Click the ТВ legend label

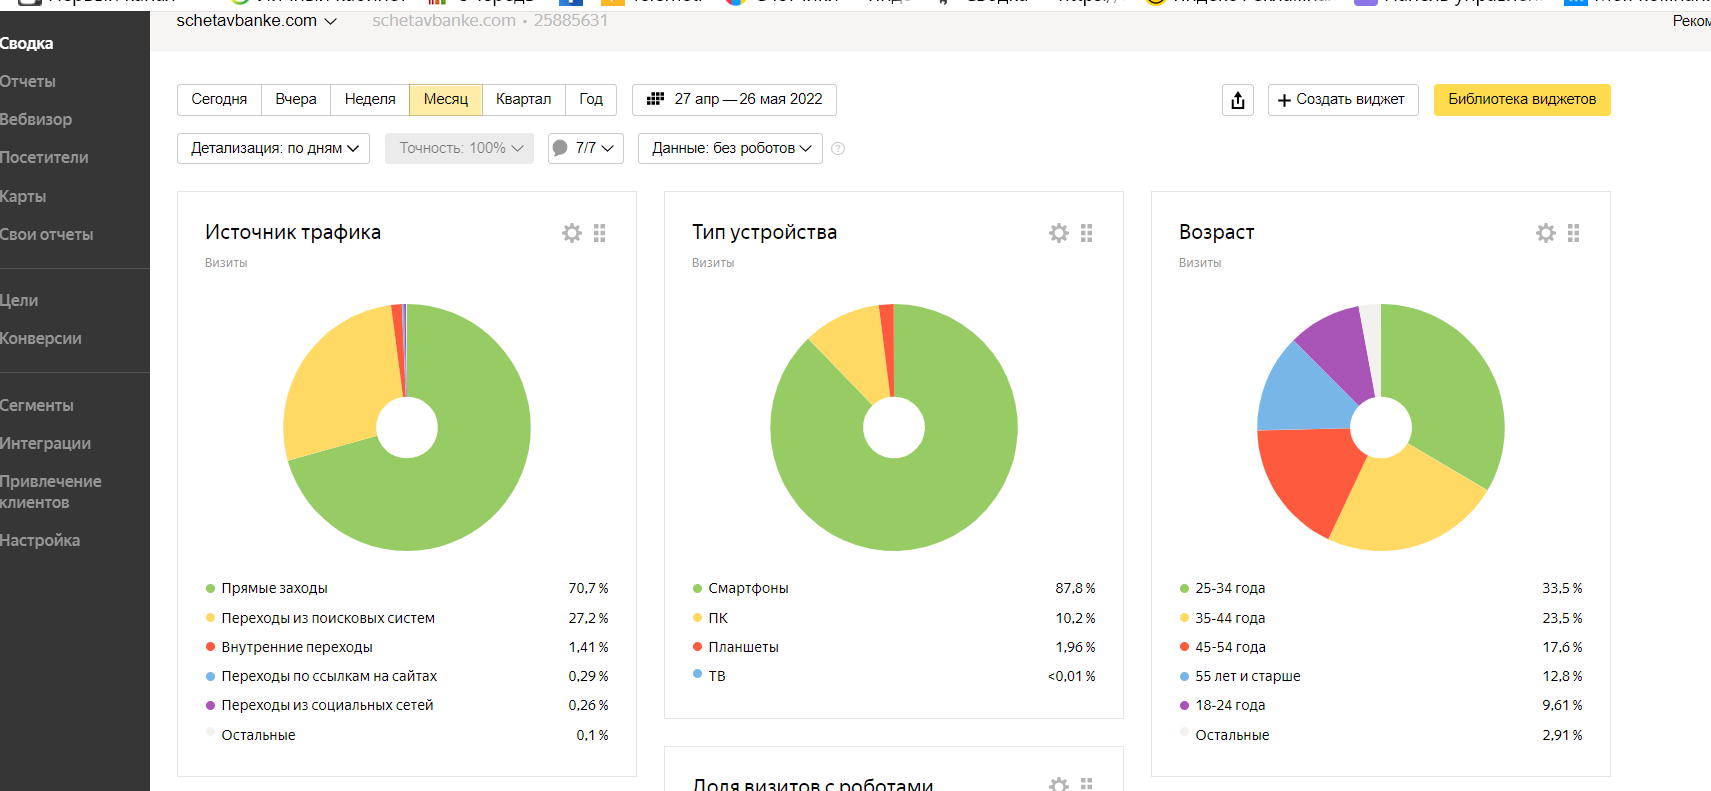point(717,676)
